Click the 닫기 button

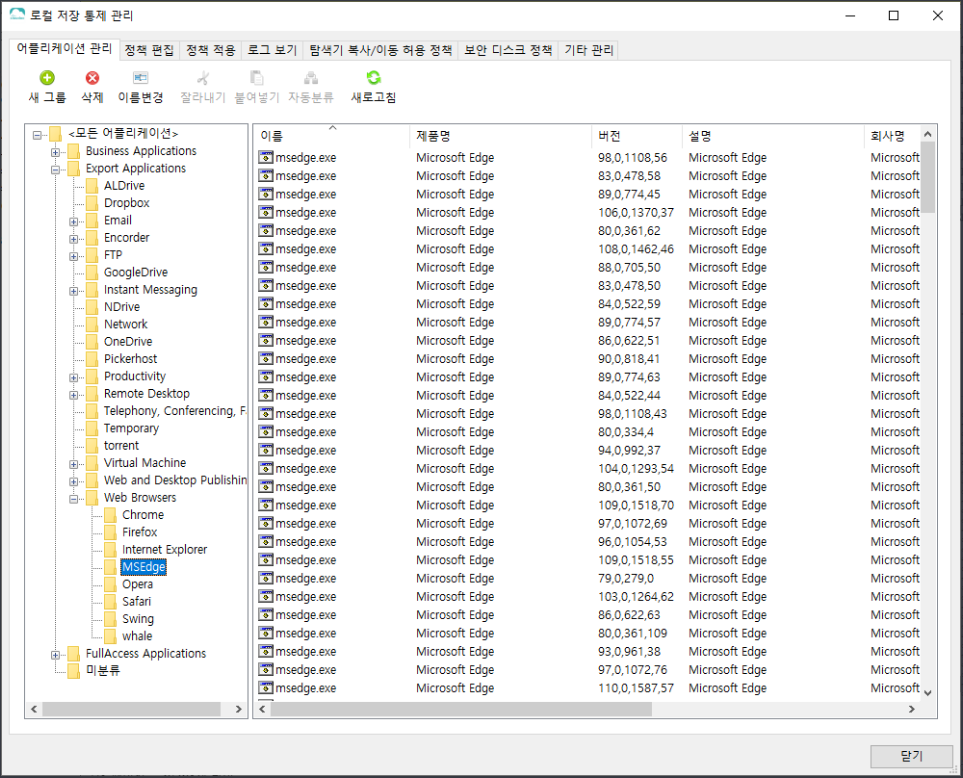tap(911, 756)
